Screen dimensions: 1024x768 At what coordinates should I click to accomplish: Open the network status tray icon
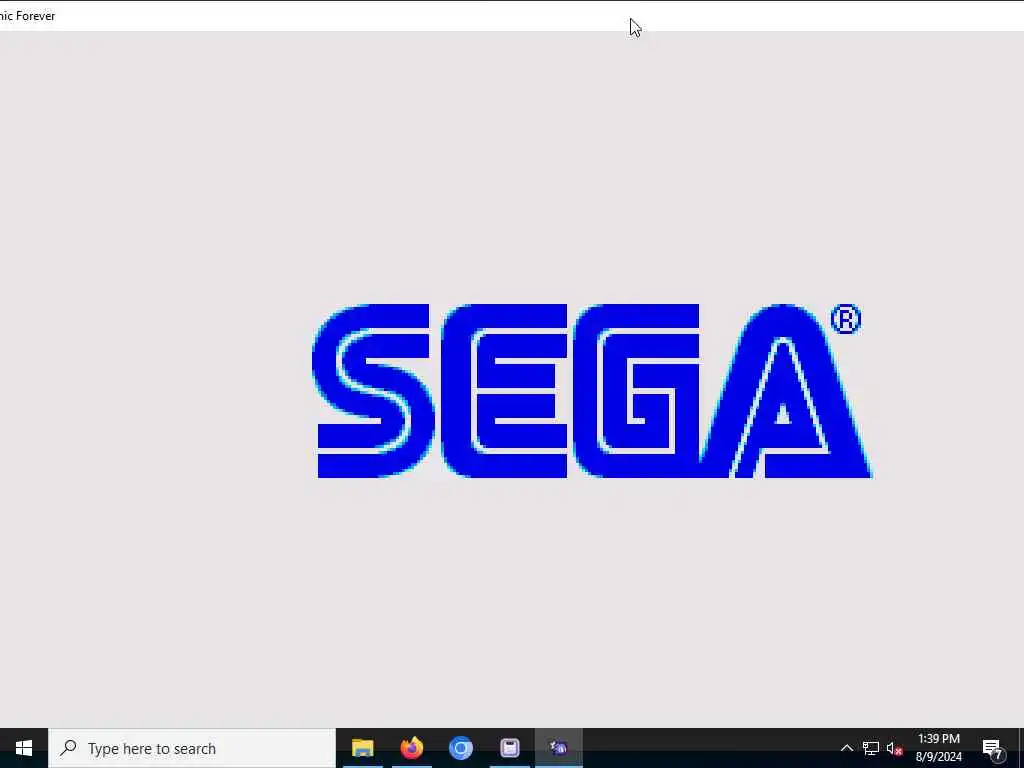[x=870, y=748]
